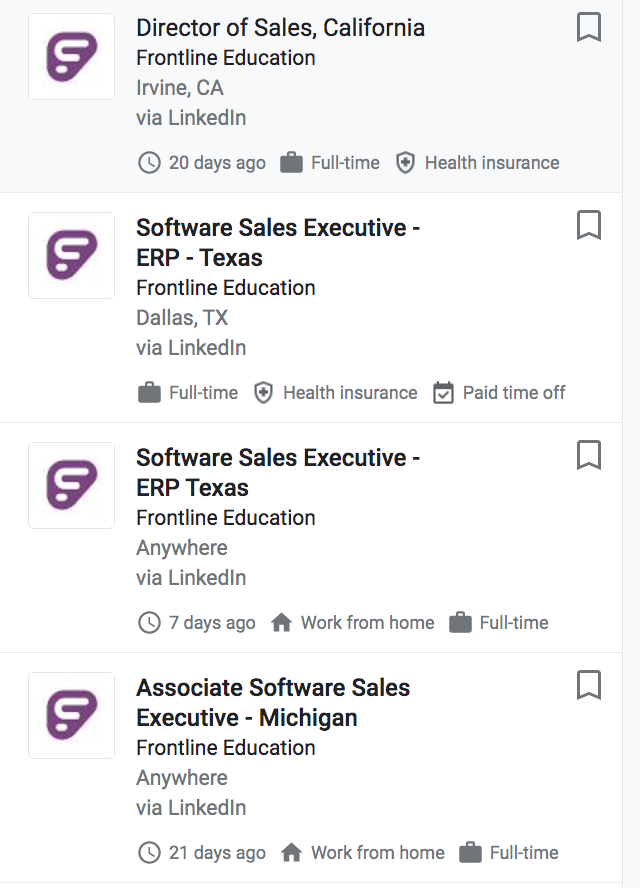Select the Irvine, CA location text
Viewport: 640px width, 888px height.
180,88
